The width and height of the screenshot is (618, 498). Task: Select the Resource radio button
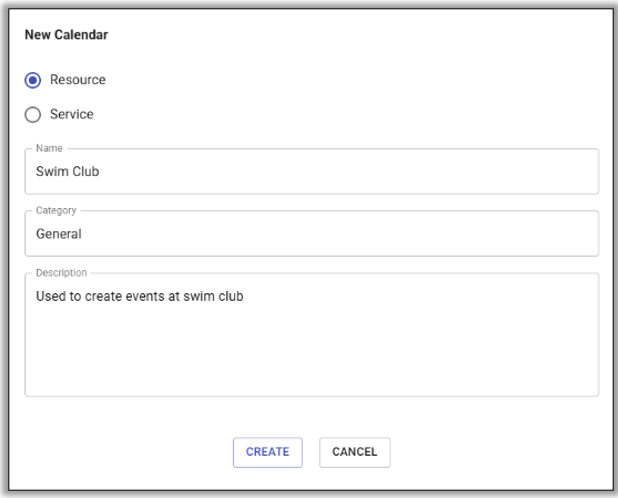coord(34,80)
